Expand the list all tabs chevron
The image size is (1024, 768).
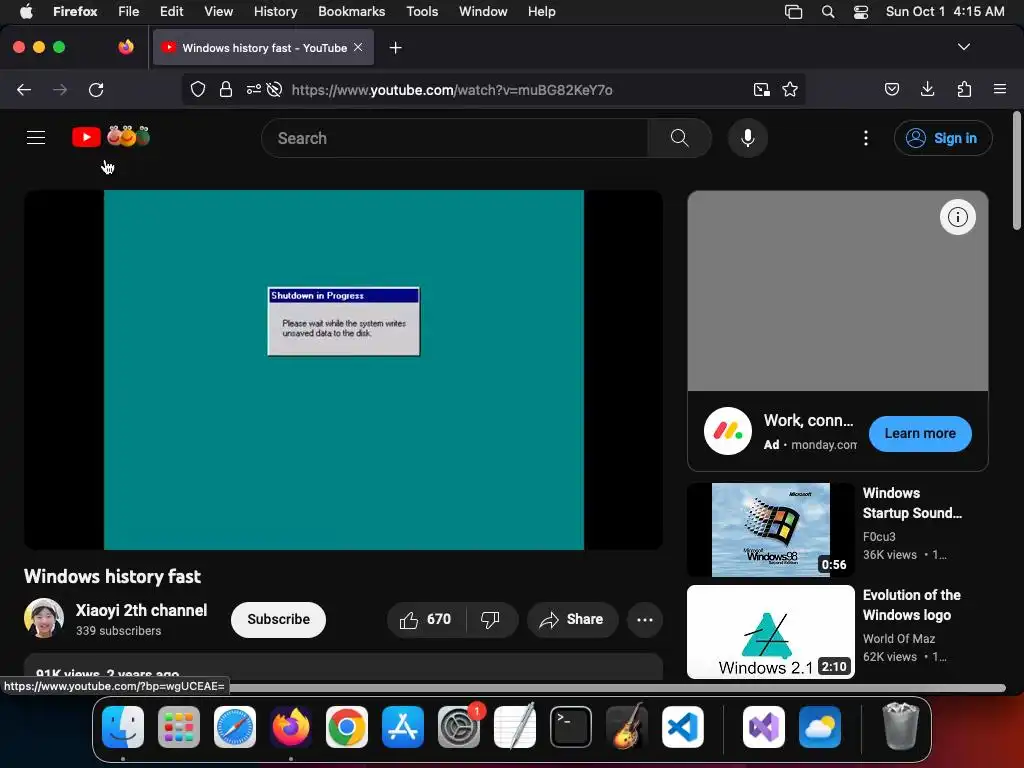point(963,47)
